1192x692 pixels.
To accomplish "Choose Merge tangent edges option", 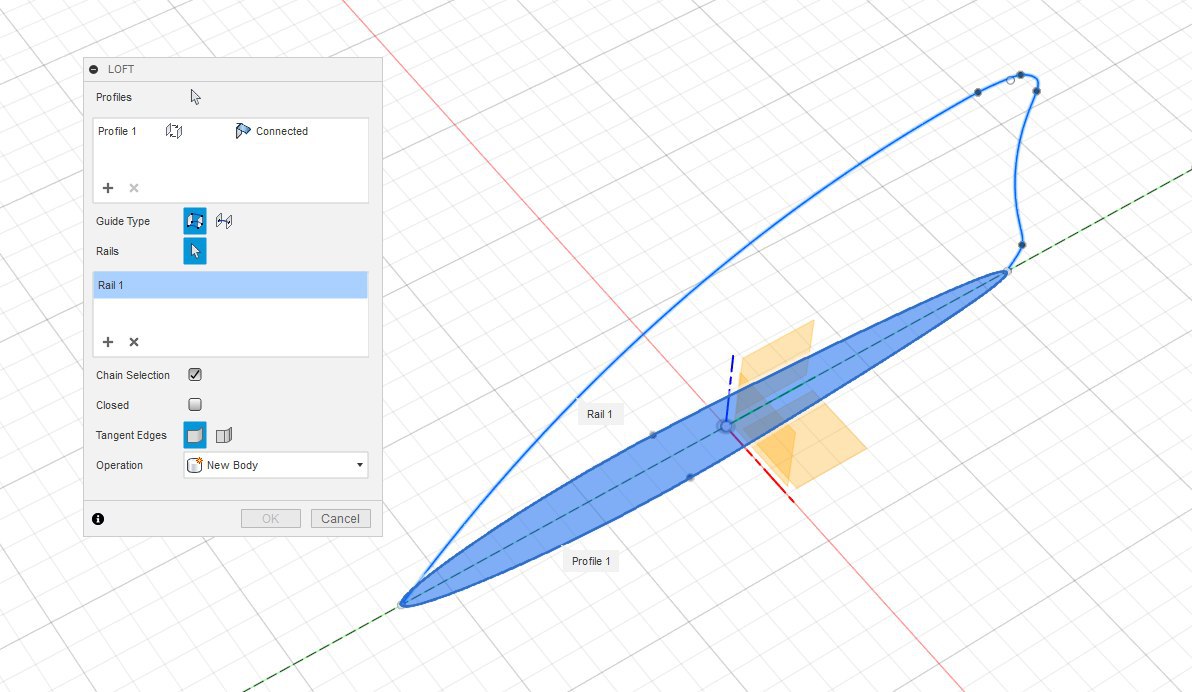I will (x=195, y=435).
